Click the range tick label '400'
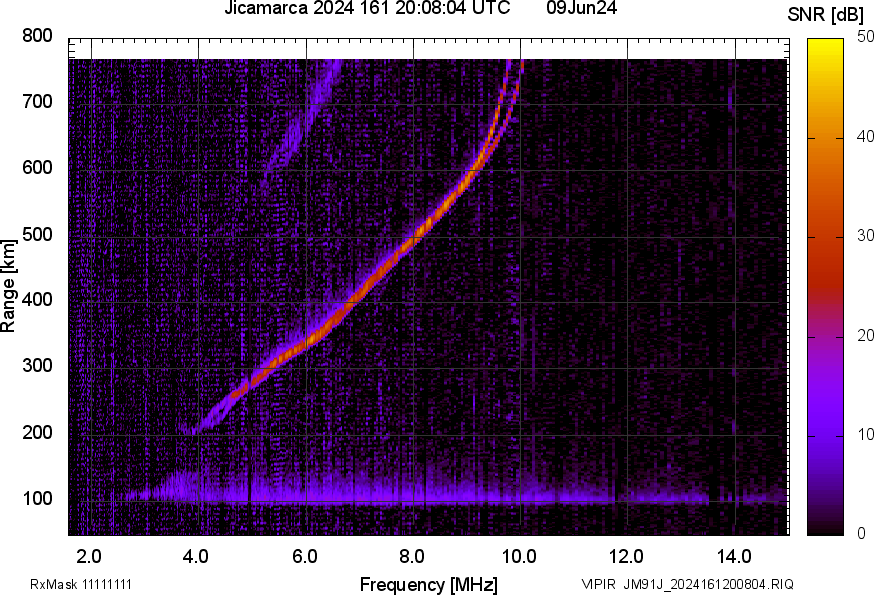Screen dimensions: 874x595 tap(37, 299)
